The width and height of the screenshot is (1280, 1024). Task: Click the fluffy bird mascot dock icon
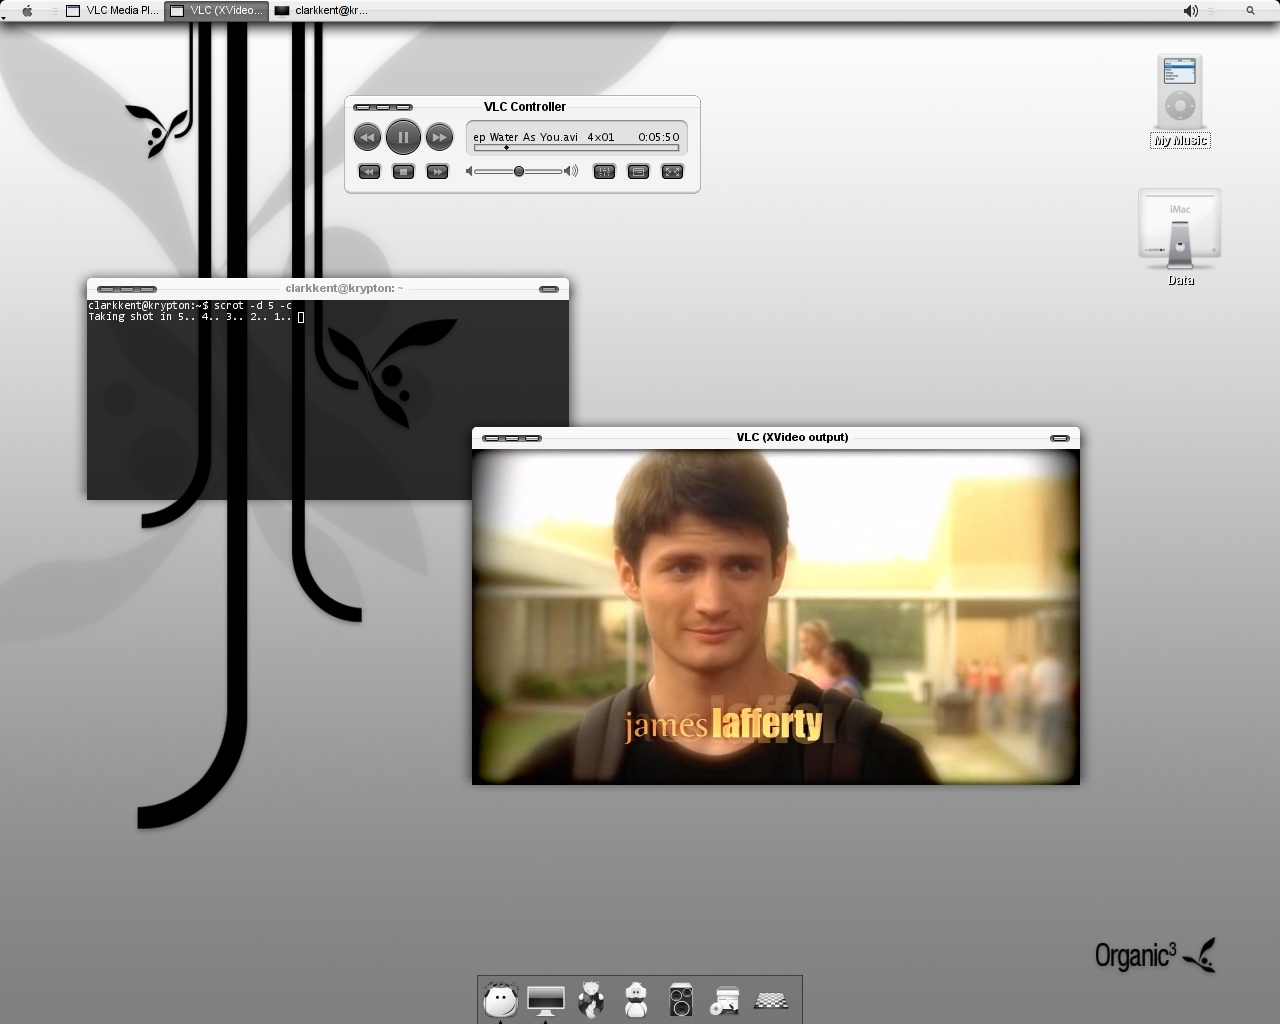click(636, 999)
